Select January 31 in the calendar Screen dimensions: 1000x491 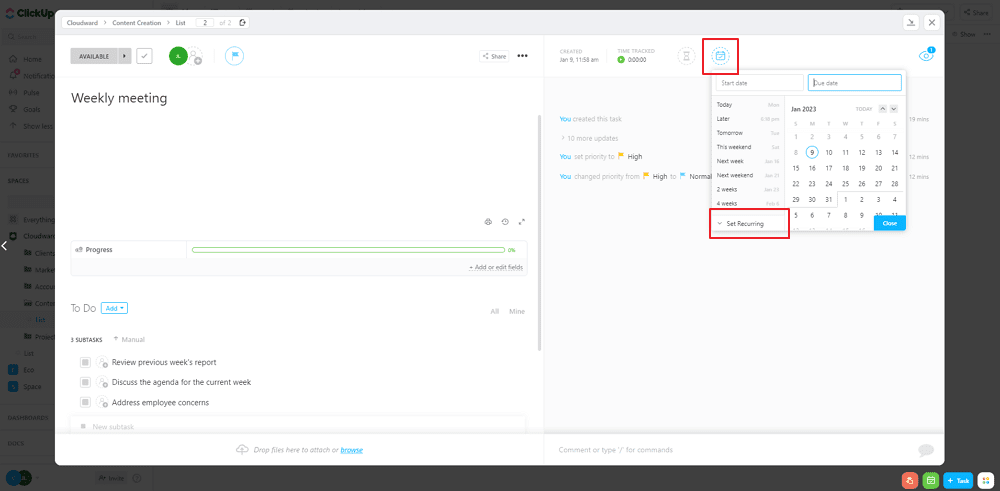click(828, 200)
